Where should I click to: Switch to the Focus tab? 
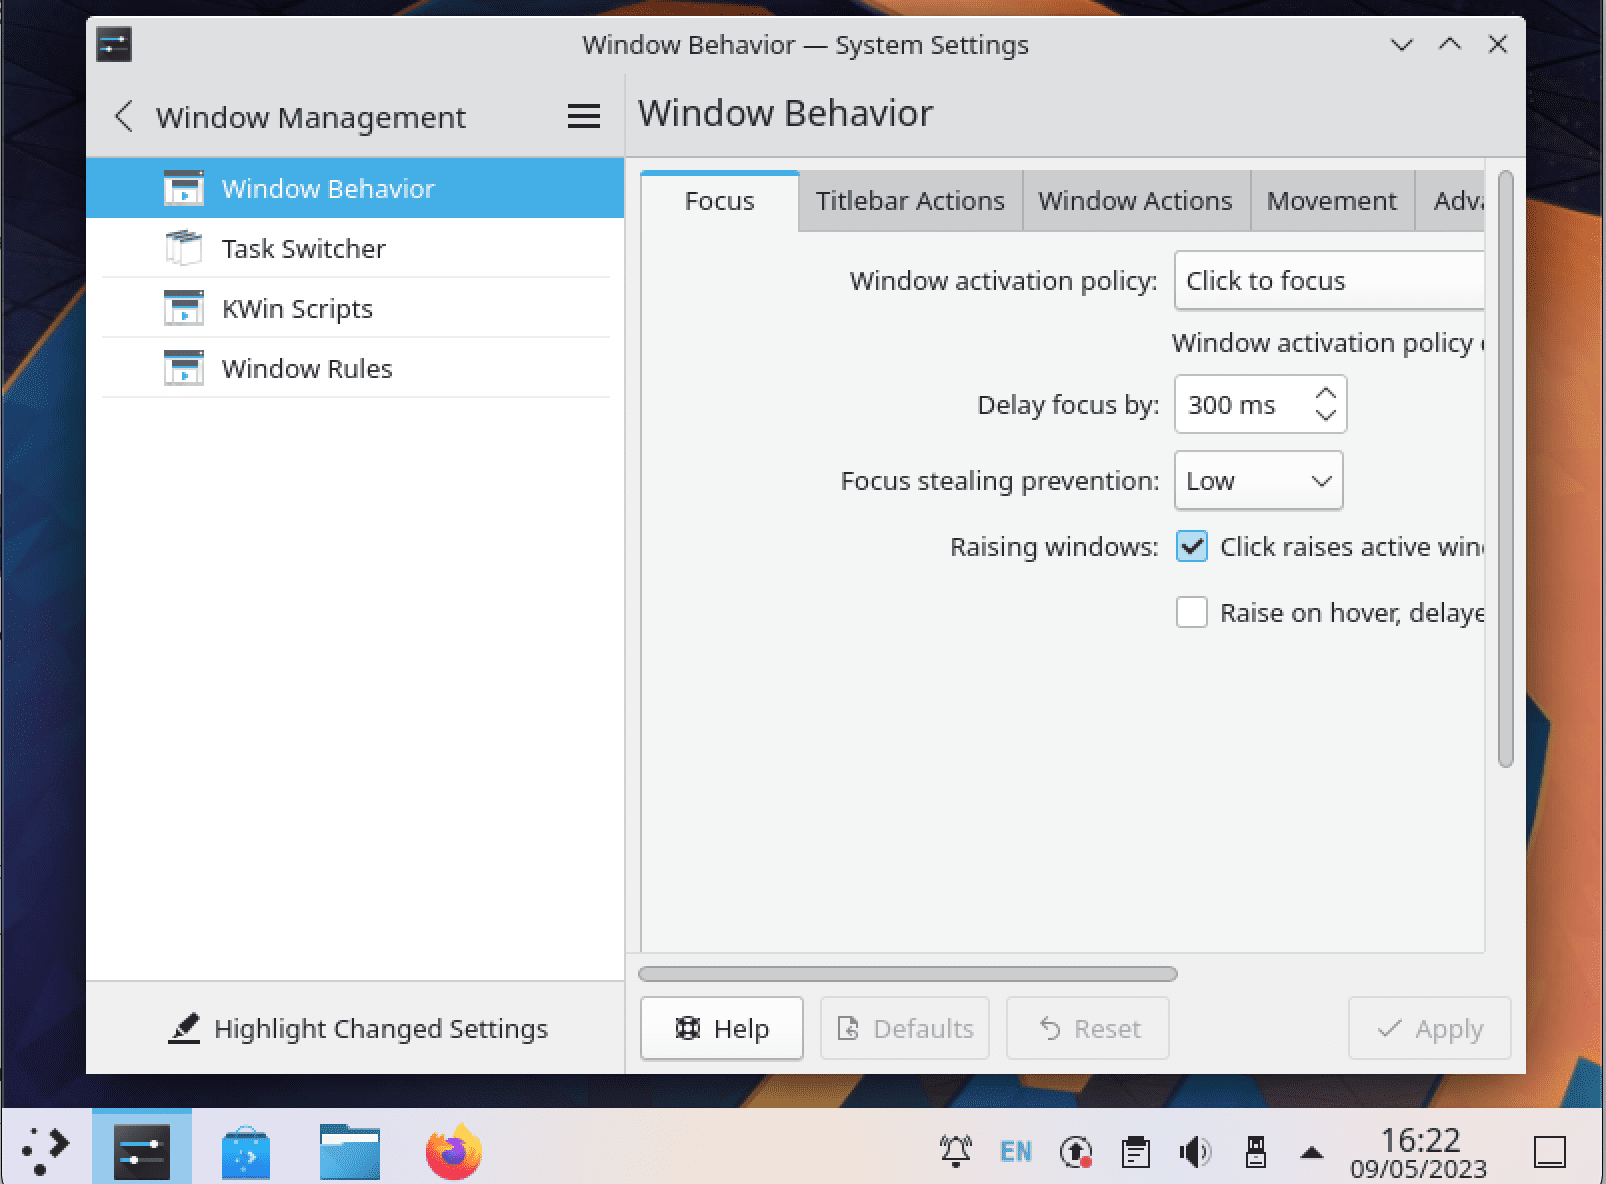720,201
